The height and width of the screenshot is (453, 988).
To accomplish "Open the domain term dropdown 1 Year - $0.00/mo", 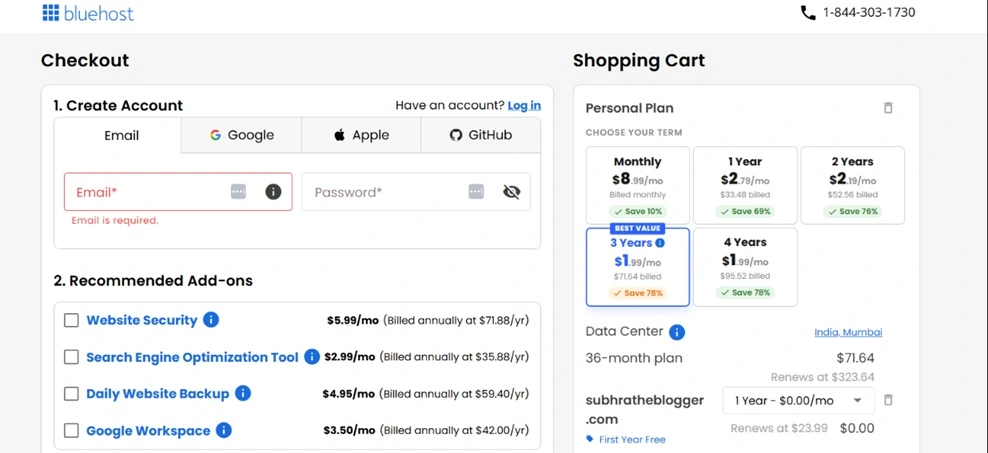I will [798, 400].
